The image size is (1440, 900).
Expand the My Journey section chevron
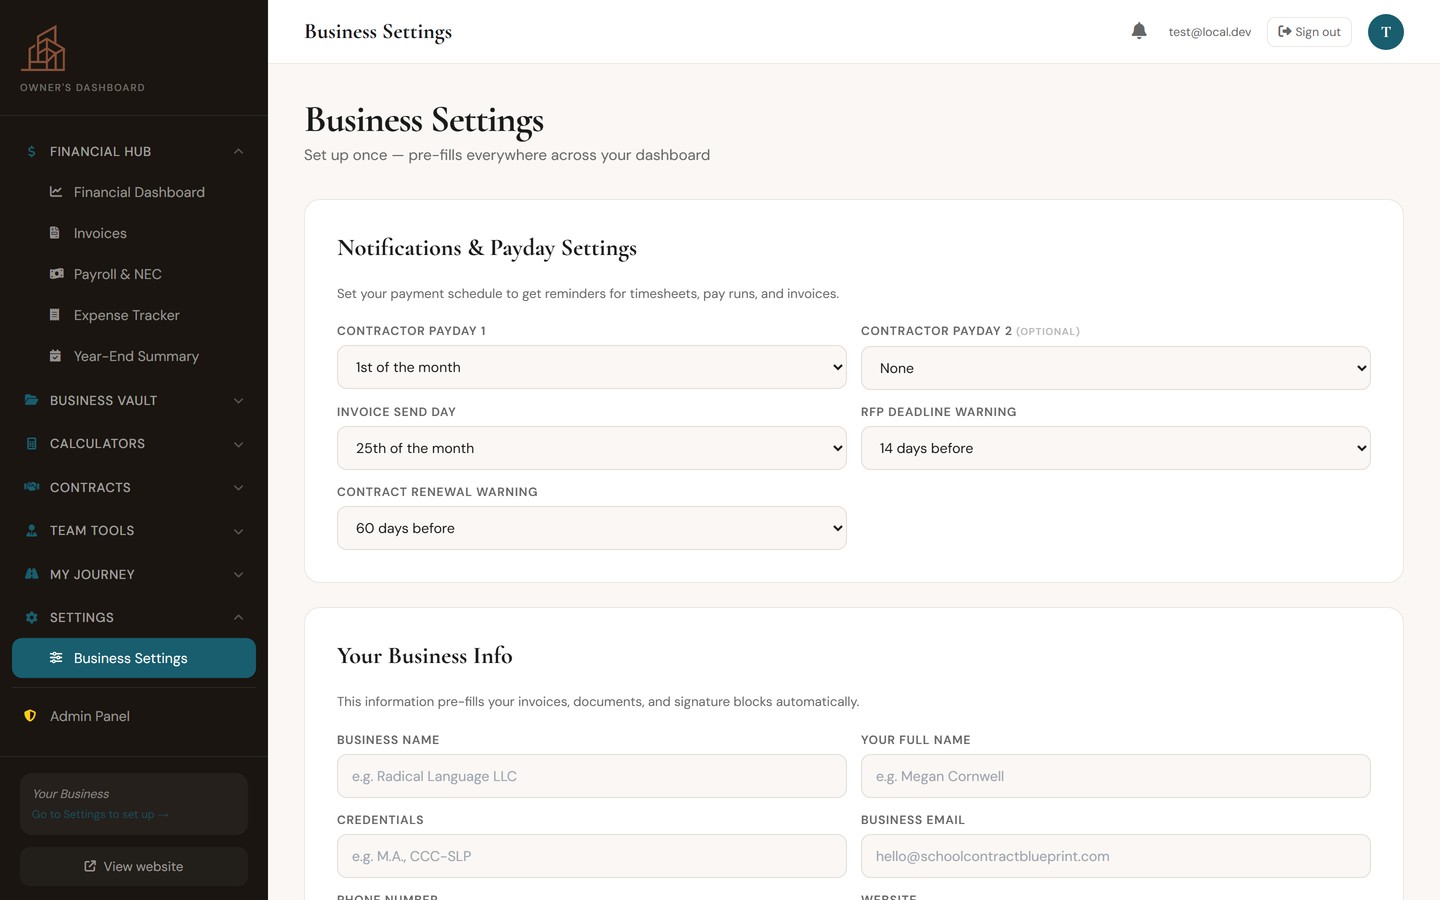click(238, 574)
